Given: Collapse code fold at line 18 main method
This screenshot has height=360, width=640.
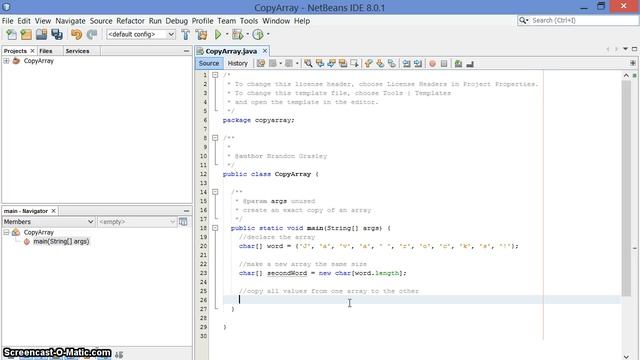Looking at the screenshot, I should (x=215, y=228).
